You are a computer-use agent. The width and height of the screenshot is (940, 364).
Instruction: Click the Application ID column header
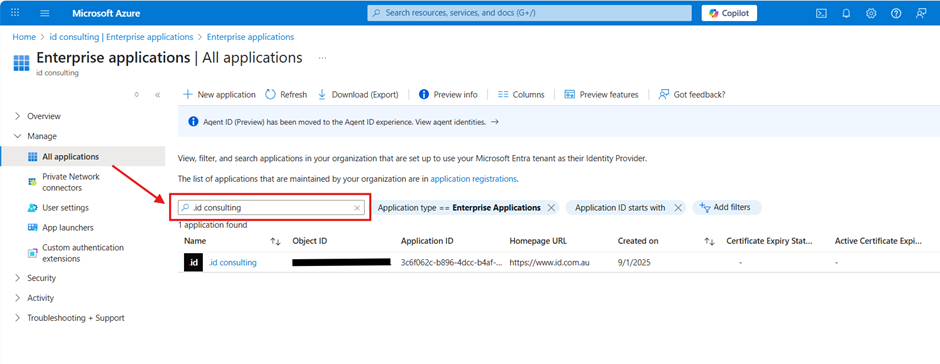click(427, 241)
